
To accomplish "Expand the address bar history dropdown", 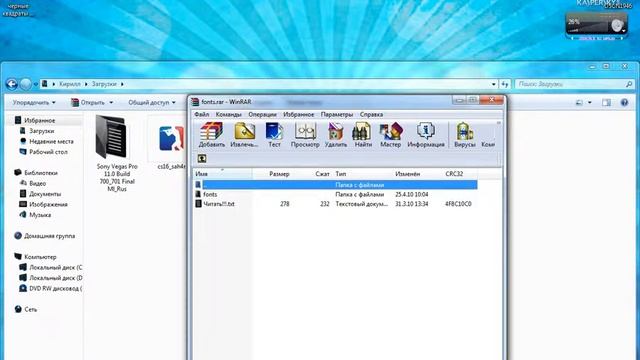I will click(x=493, y=84).
